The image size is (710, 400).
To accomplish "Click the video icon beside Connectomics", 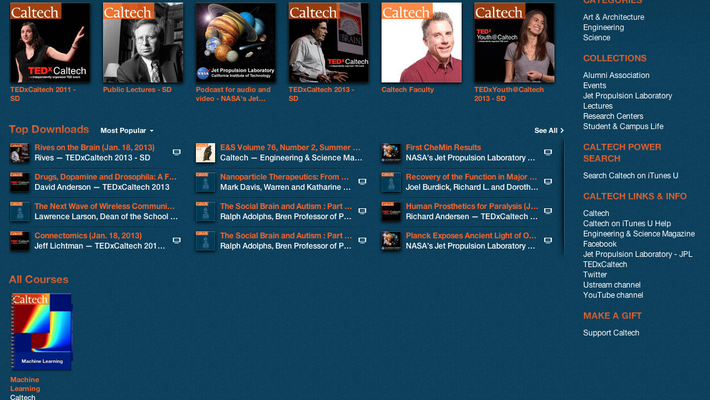I will coord(177,241).
